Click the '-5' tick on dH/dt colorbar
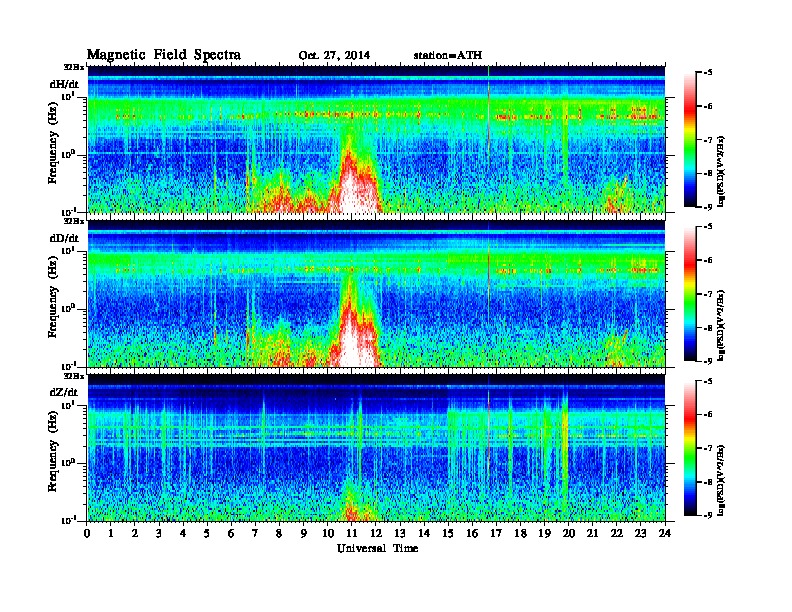The height and width of the screenshot is (612, 792). 708,73
